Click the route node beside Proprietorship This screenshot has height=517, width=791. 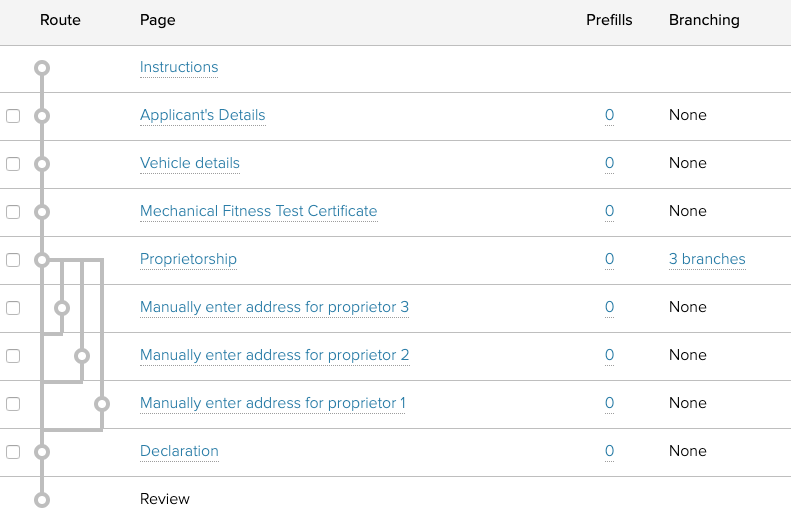41,260
